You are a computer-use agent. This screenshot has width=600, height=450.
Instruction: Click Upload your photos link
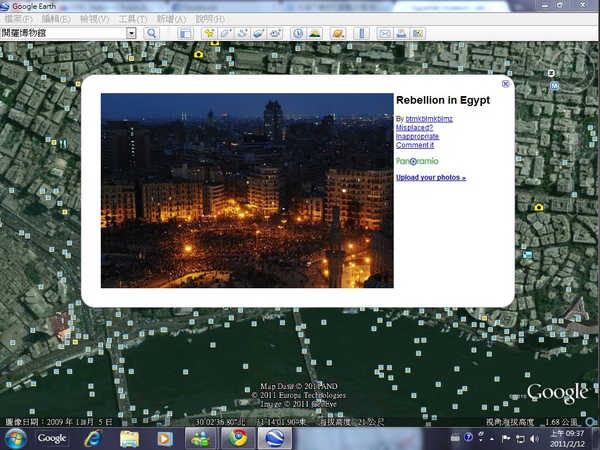click(431, 178)
